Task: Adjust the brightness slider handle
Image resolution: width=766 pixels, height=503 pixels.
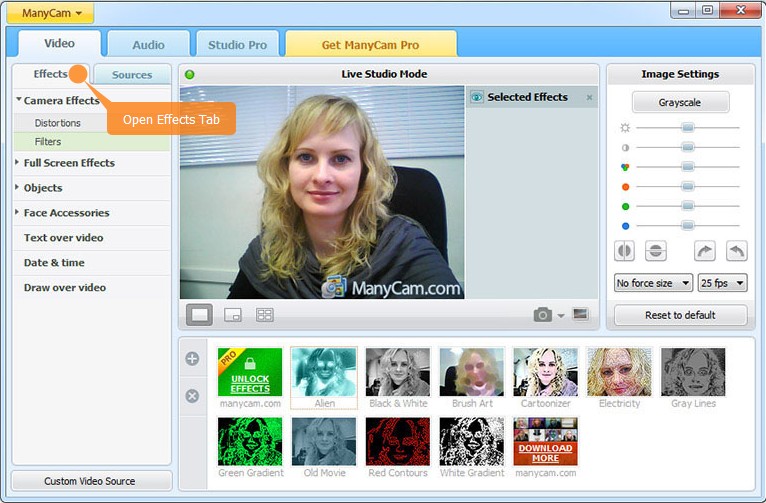Action: pyautogui.click(x=688, y=127)
